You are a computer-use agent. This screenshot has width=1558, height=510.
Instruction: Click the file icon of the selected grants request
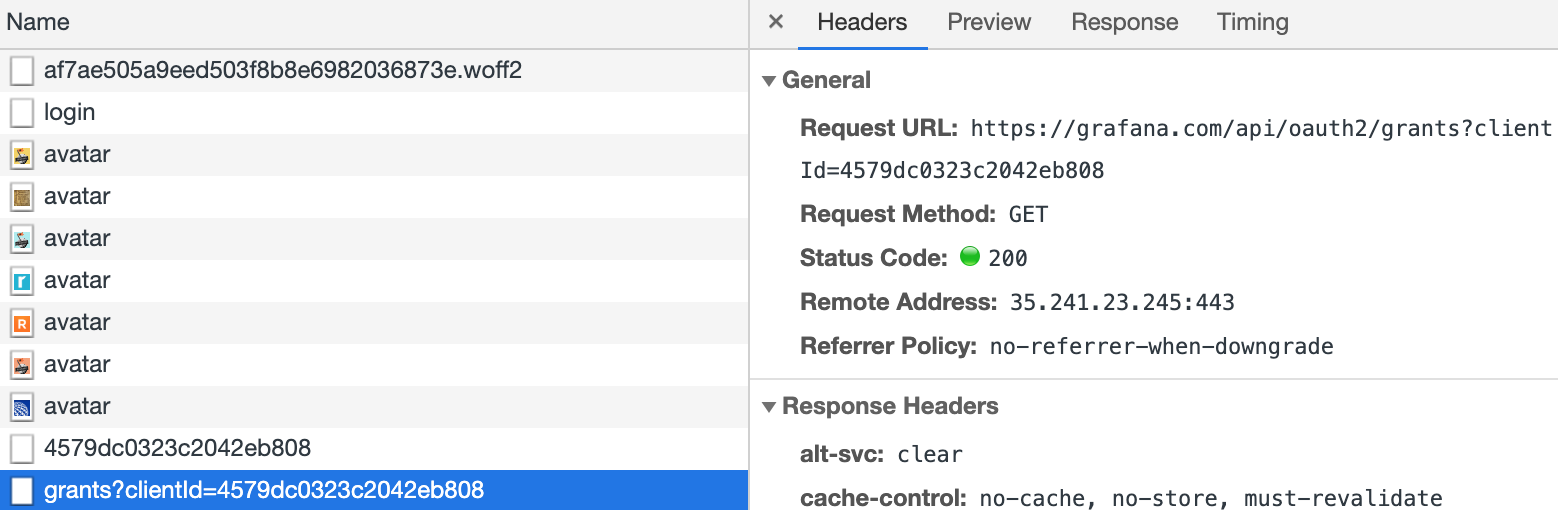(x=22, y=491)
